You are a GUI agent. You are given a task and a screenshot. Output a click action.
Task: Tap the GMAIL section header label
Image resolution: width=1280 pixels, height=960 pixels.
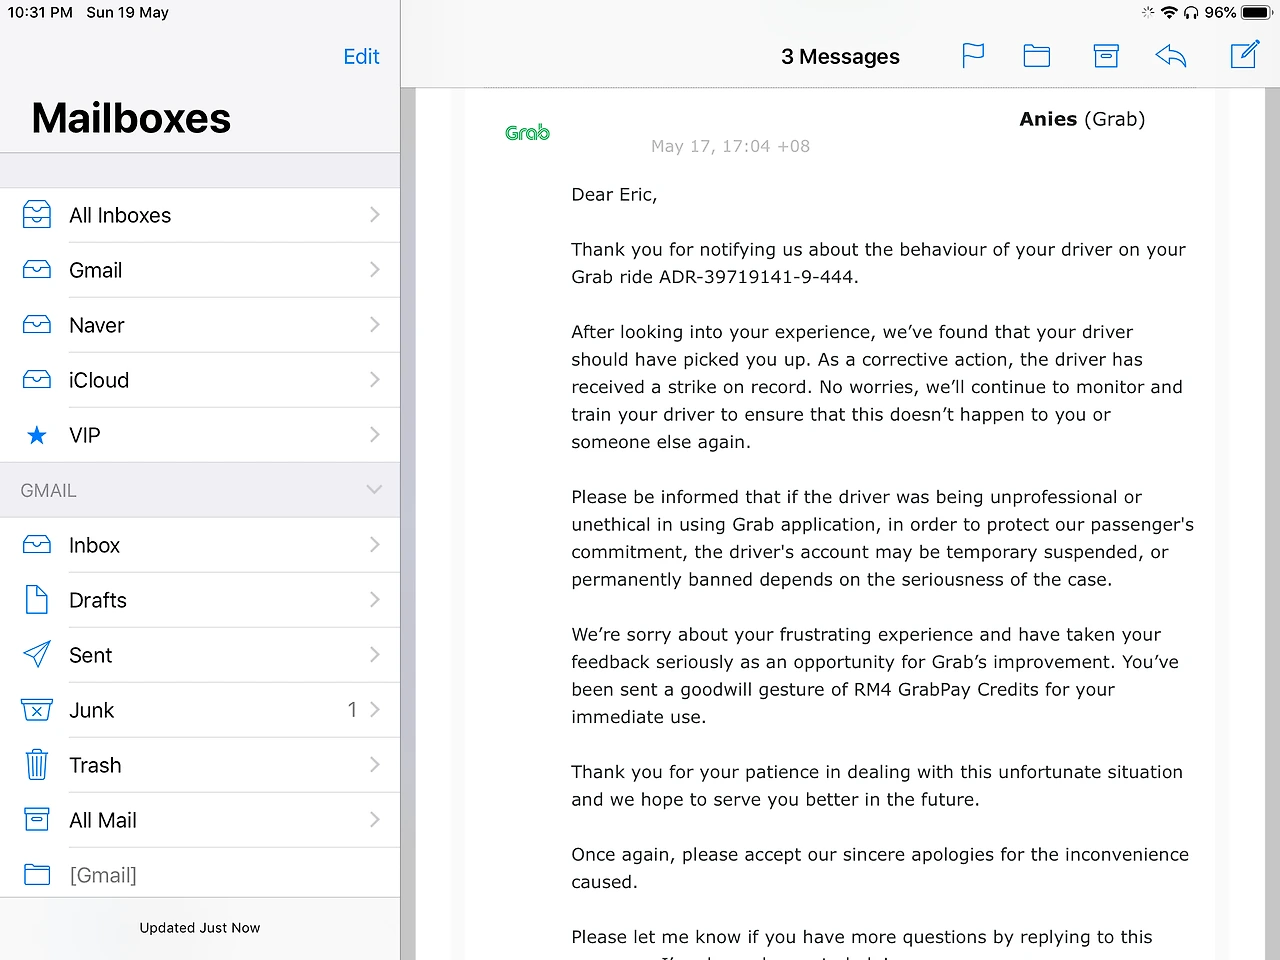(48, 490)
